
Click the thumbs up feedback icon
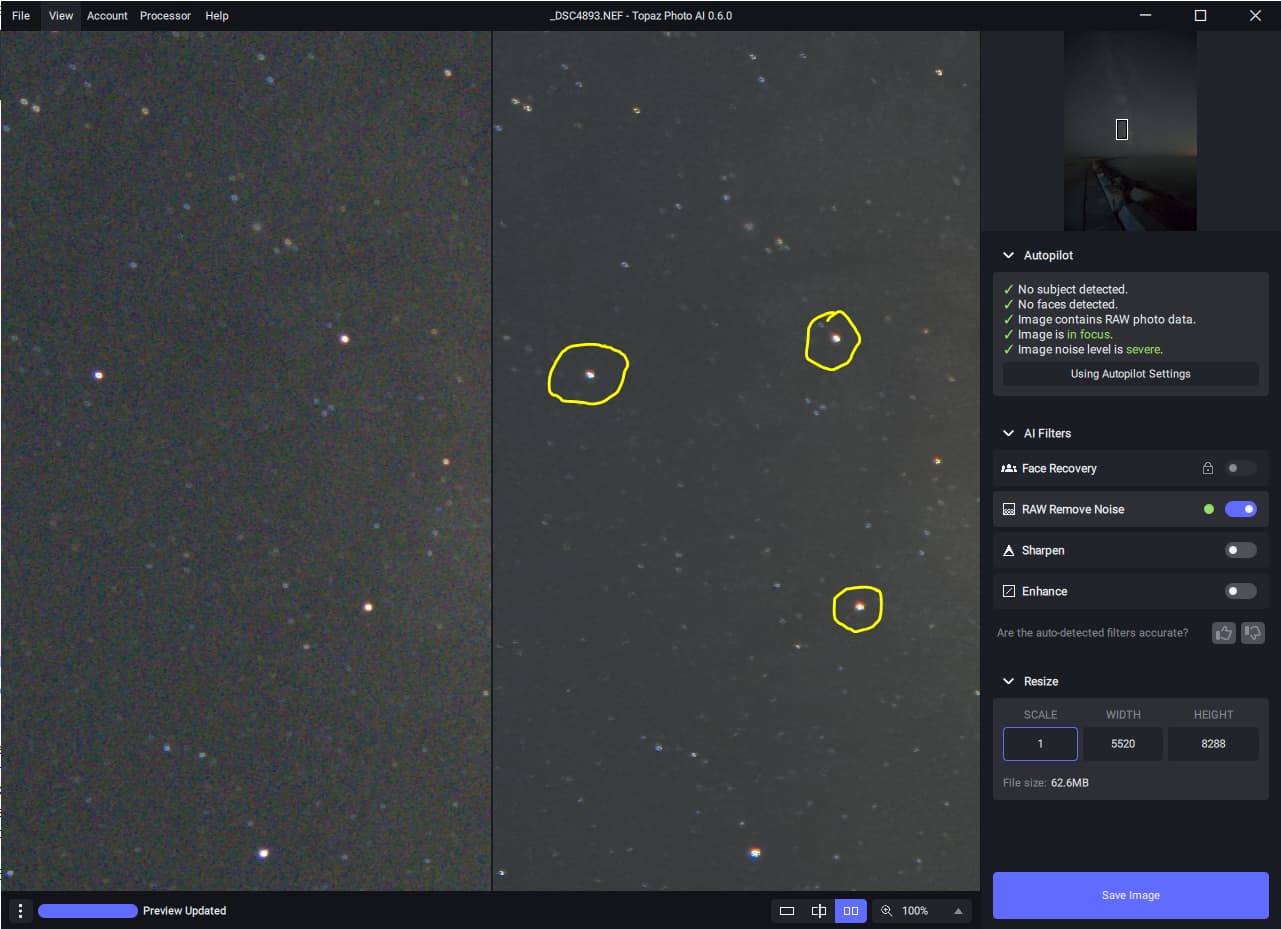point(1223,633)
